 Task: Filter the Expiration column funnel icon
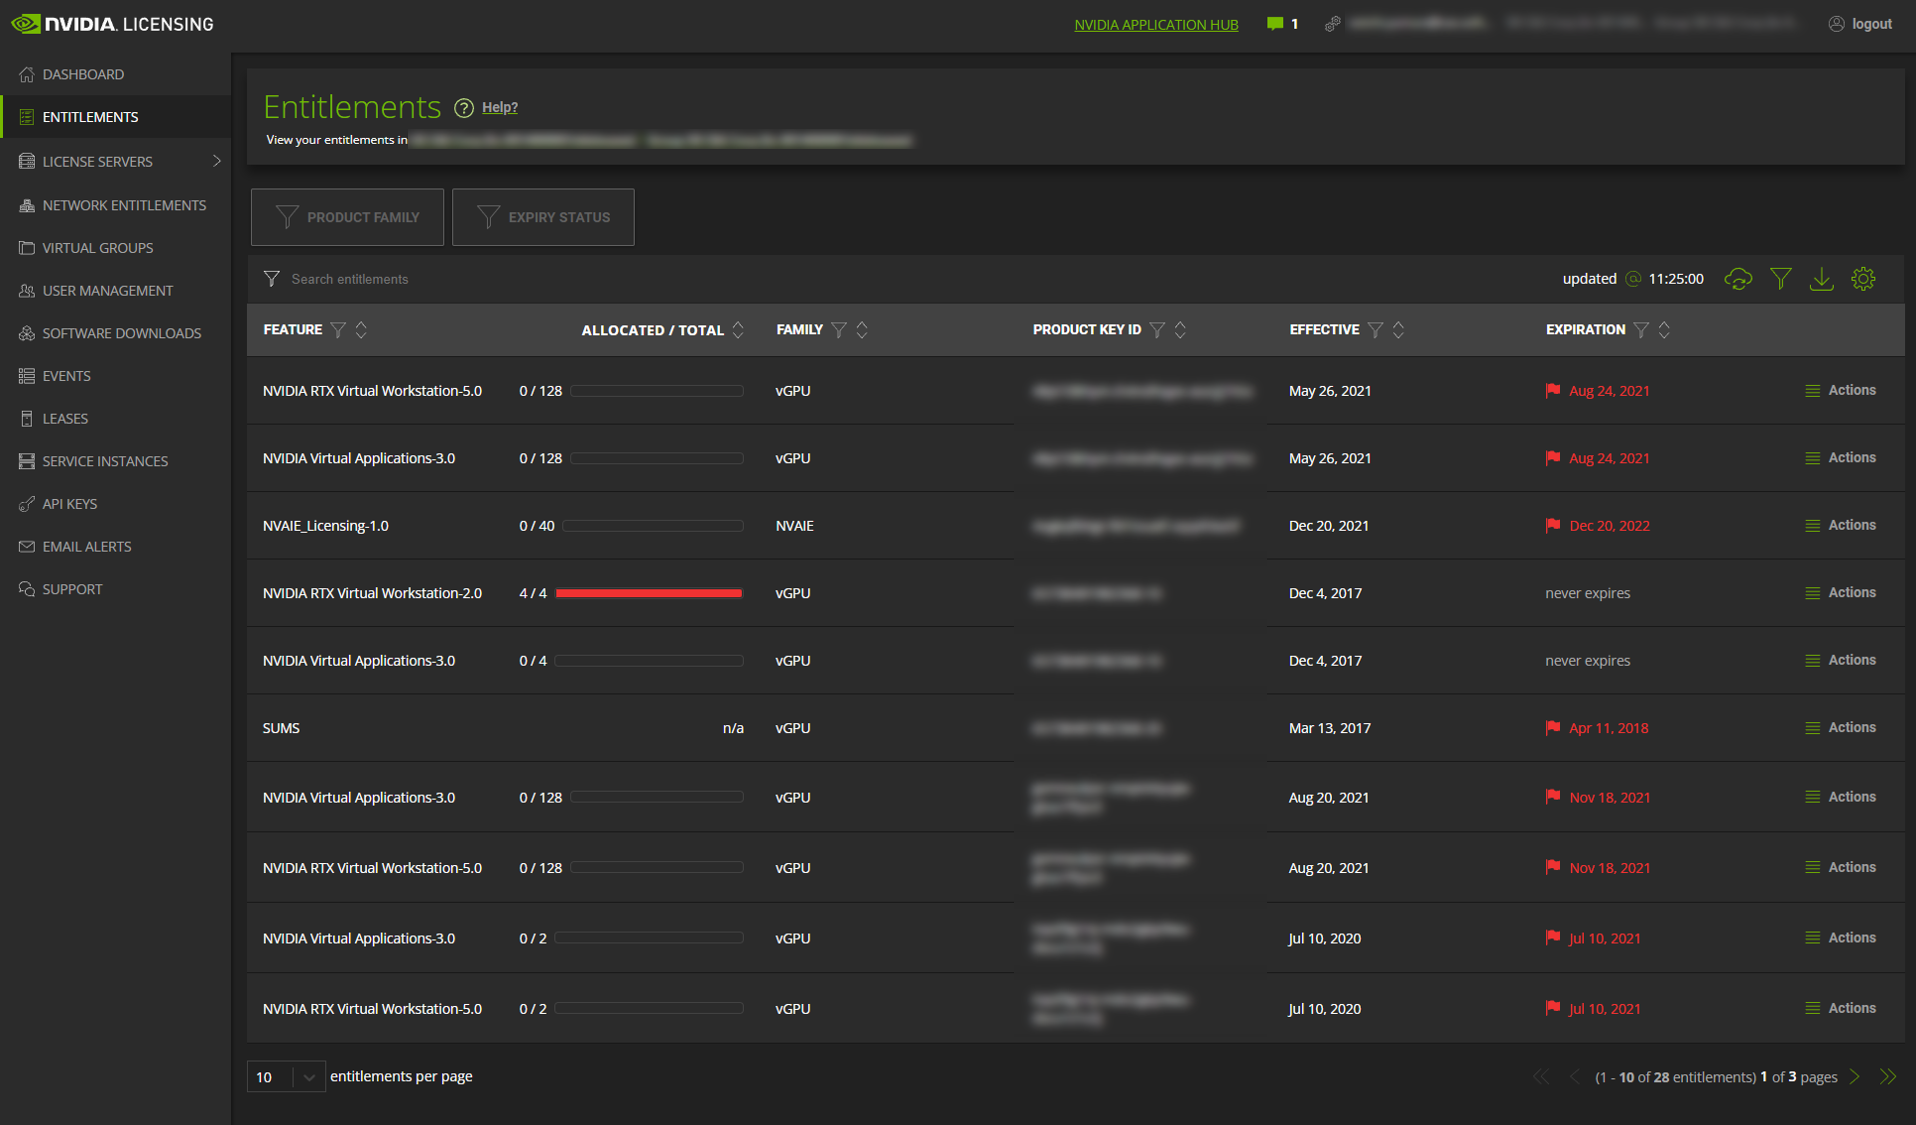pyautogui.click(x=1641, y=330)
